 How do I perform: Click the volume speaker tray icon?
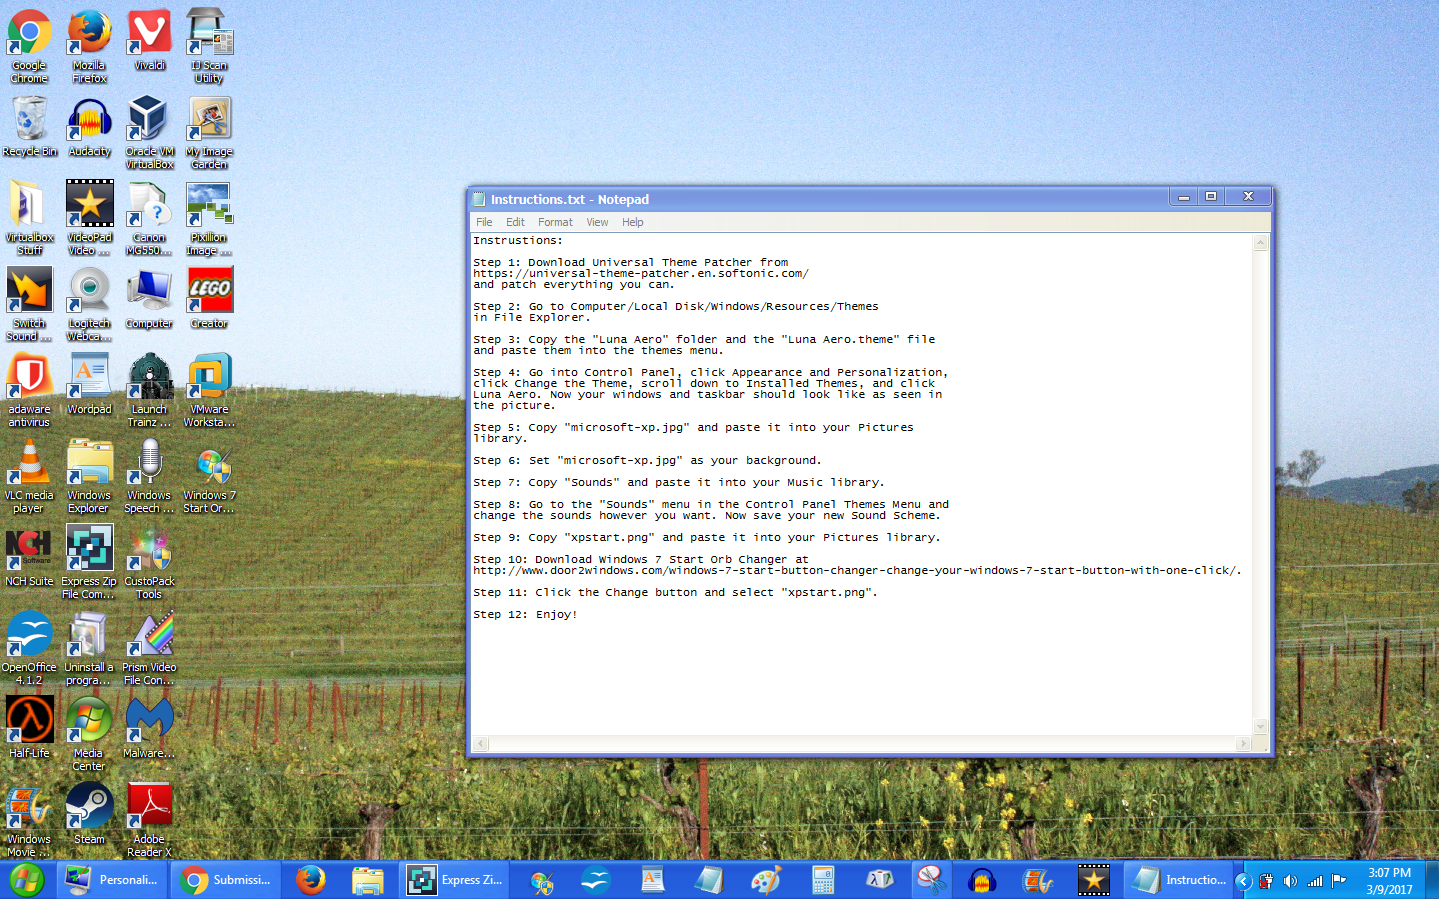(1290, 881)
